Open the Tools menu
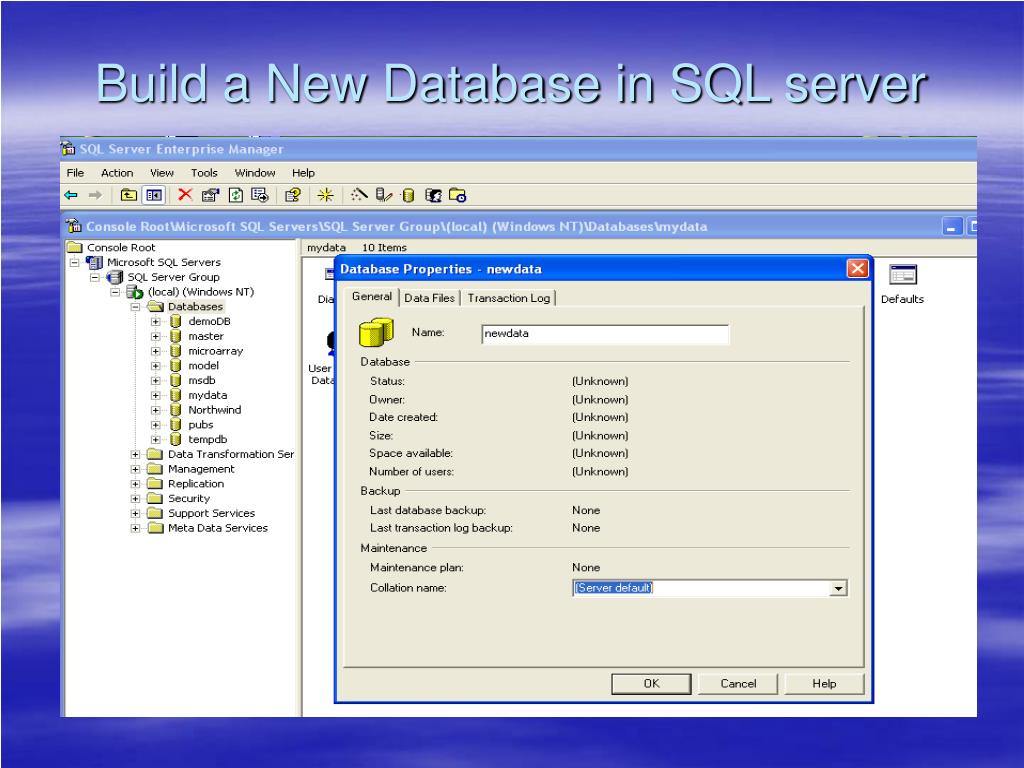1024x768 pixels. (x=204, y=172)
